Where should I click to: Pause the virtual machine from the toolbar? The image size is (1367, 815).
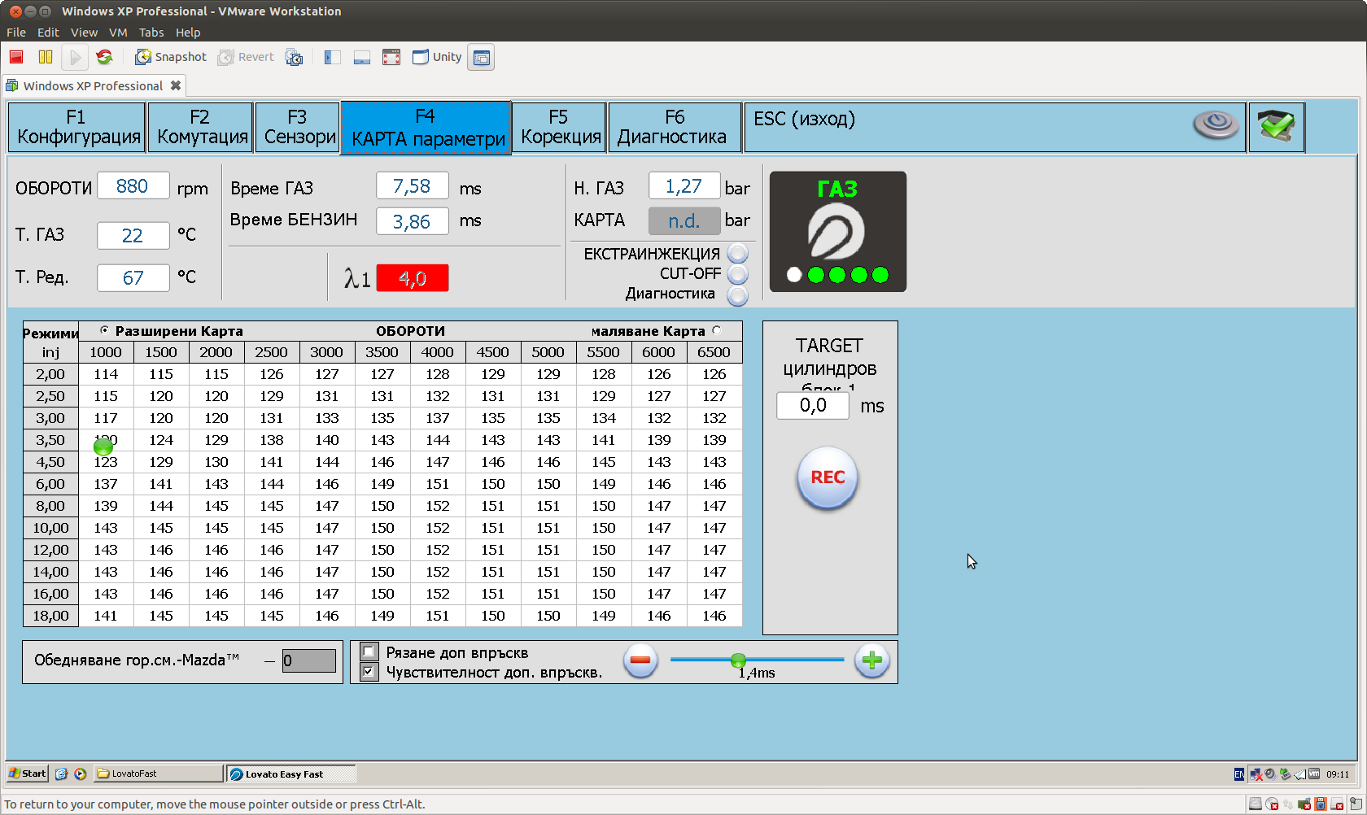tap(45, 57)
